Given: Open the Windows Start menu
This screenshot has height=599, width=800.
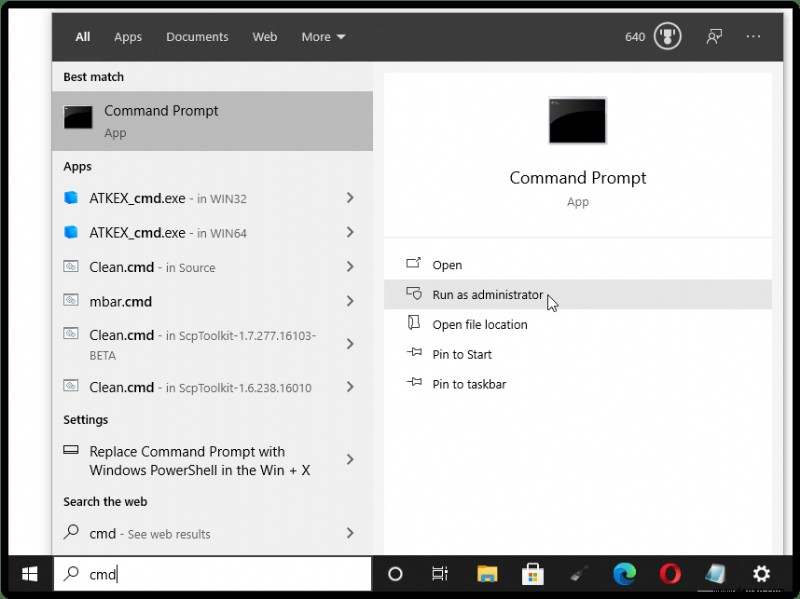Looking at the screenshot, I should coord(30,573).
